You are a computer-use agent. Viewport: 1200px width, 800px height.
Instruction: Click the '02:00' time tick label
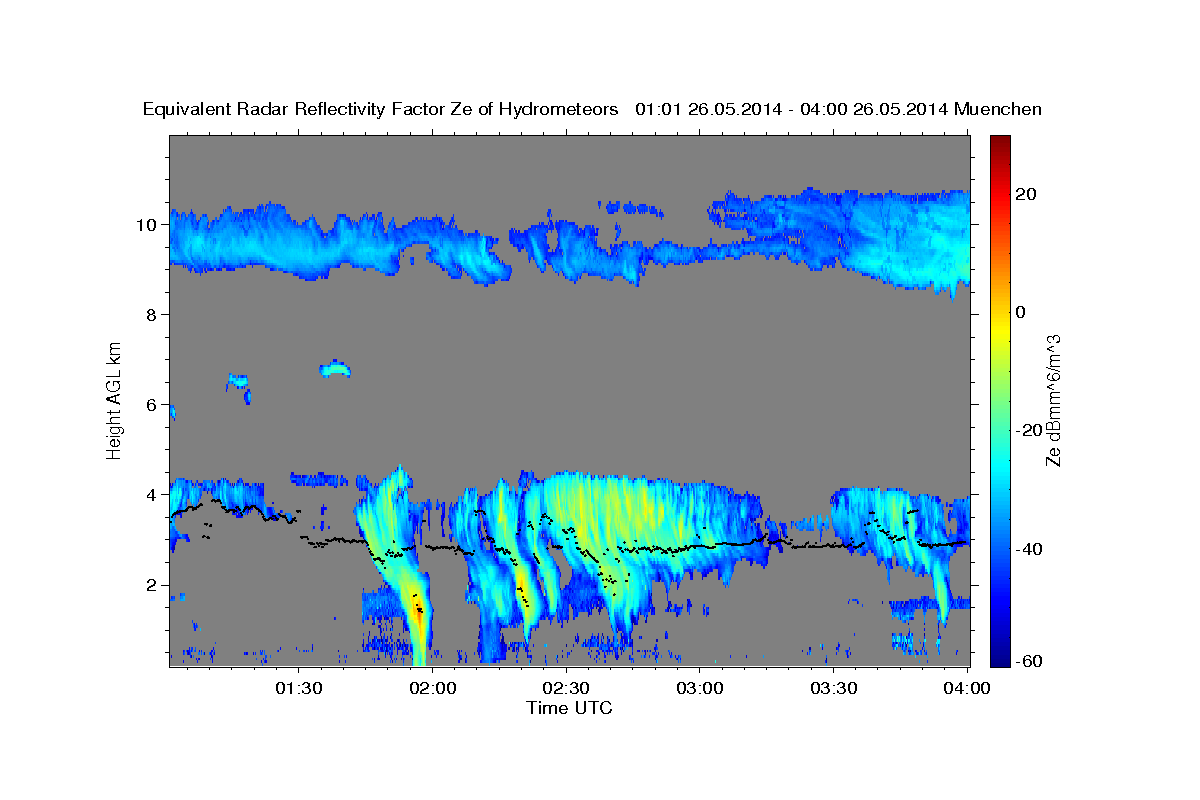432,688
